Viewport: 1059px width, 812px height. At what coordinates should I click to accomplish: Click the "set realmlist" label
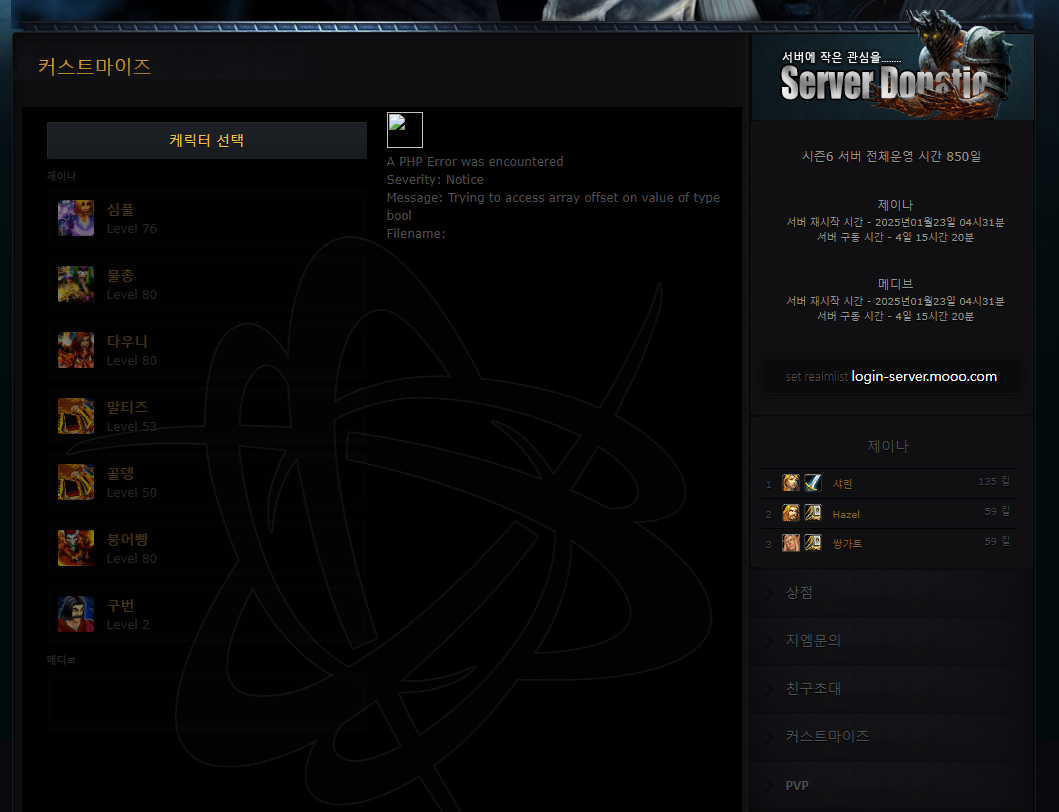point(817,377)
